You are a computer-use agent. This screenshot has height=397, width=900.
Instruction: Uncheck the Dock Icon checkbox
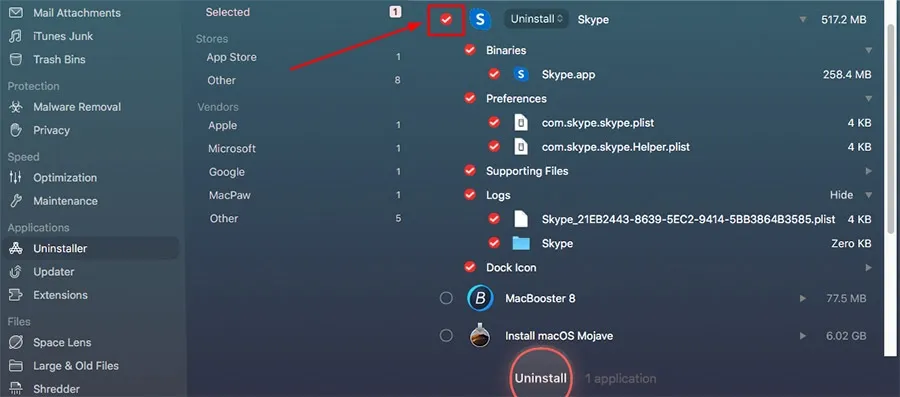pyautogui.click(x=470, y=267)
